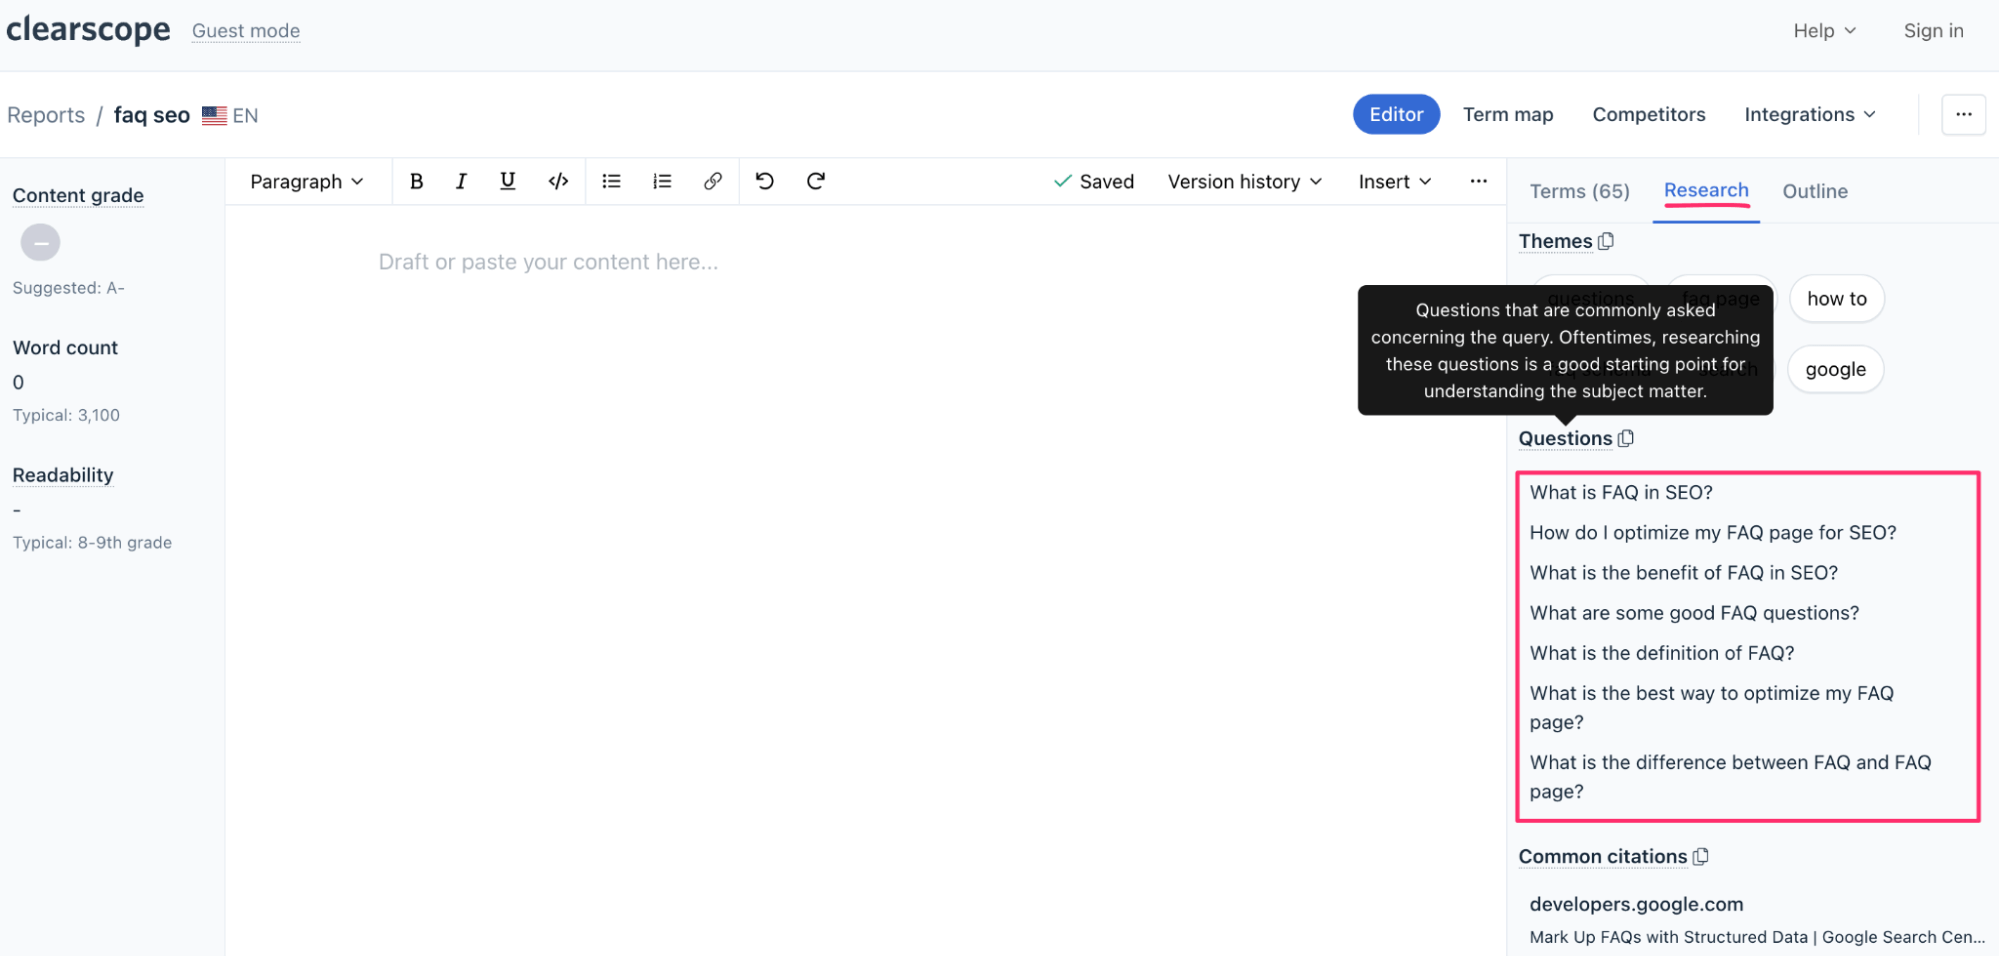Viewport: 1999px width, 956px height.
Task: Open the Competitors view
Action: click(x=1649, y=114)
